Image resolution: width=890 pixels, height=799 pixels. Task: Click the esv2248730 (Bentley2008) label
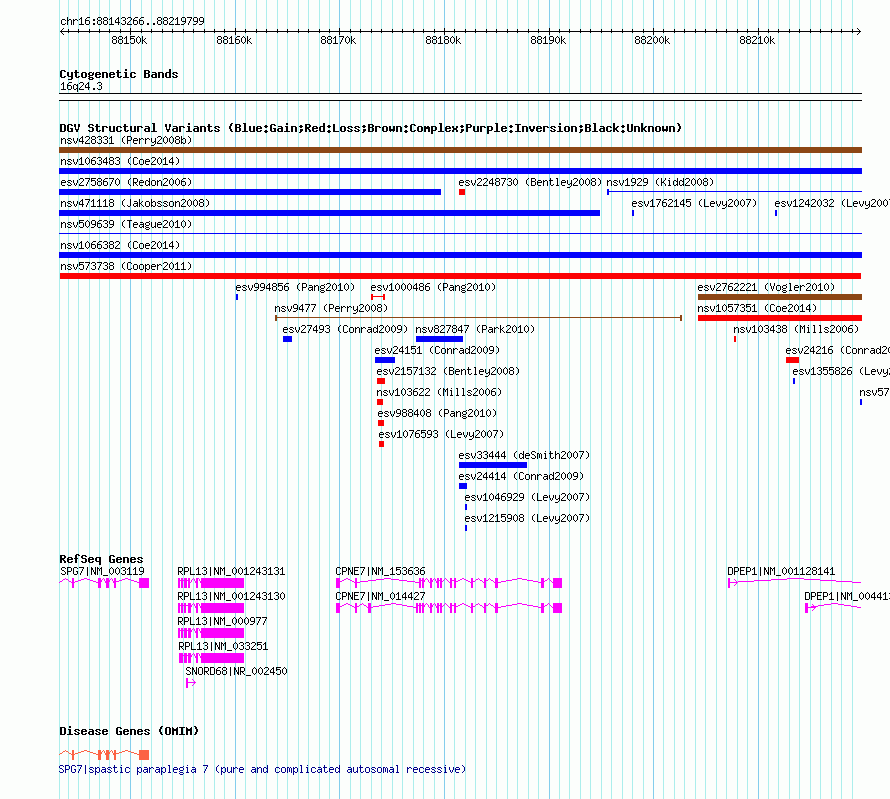530,182
